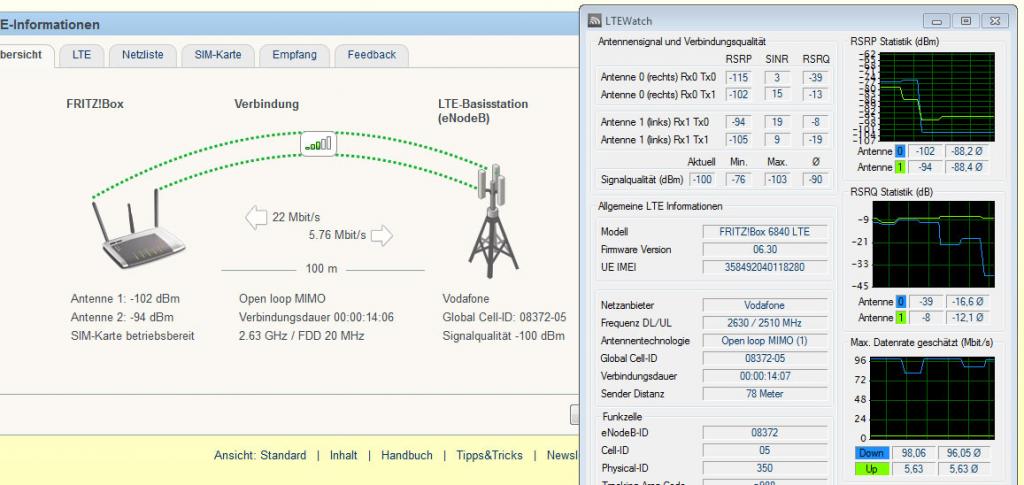Click the blue Antenne 0 RSRP swatch
The image size is (1024, 485).
pos(900,151)
